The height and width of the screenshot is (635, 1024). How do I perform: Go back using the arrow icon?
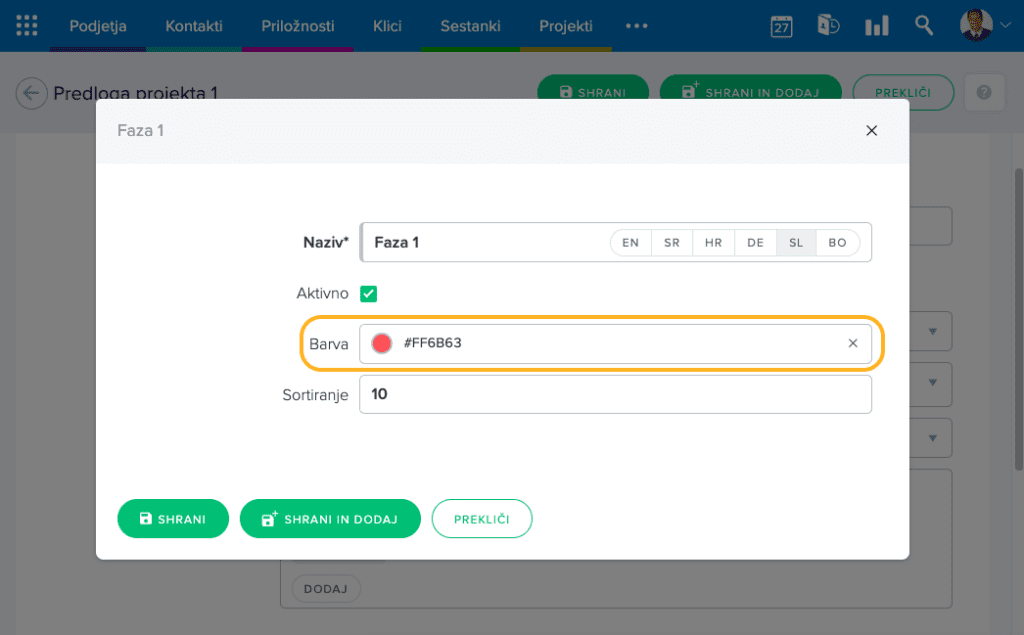pos(31,94)
